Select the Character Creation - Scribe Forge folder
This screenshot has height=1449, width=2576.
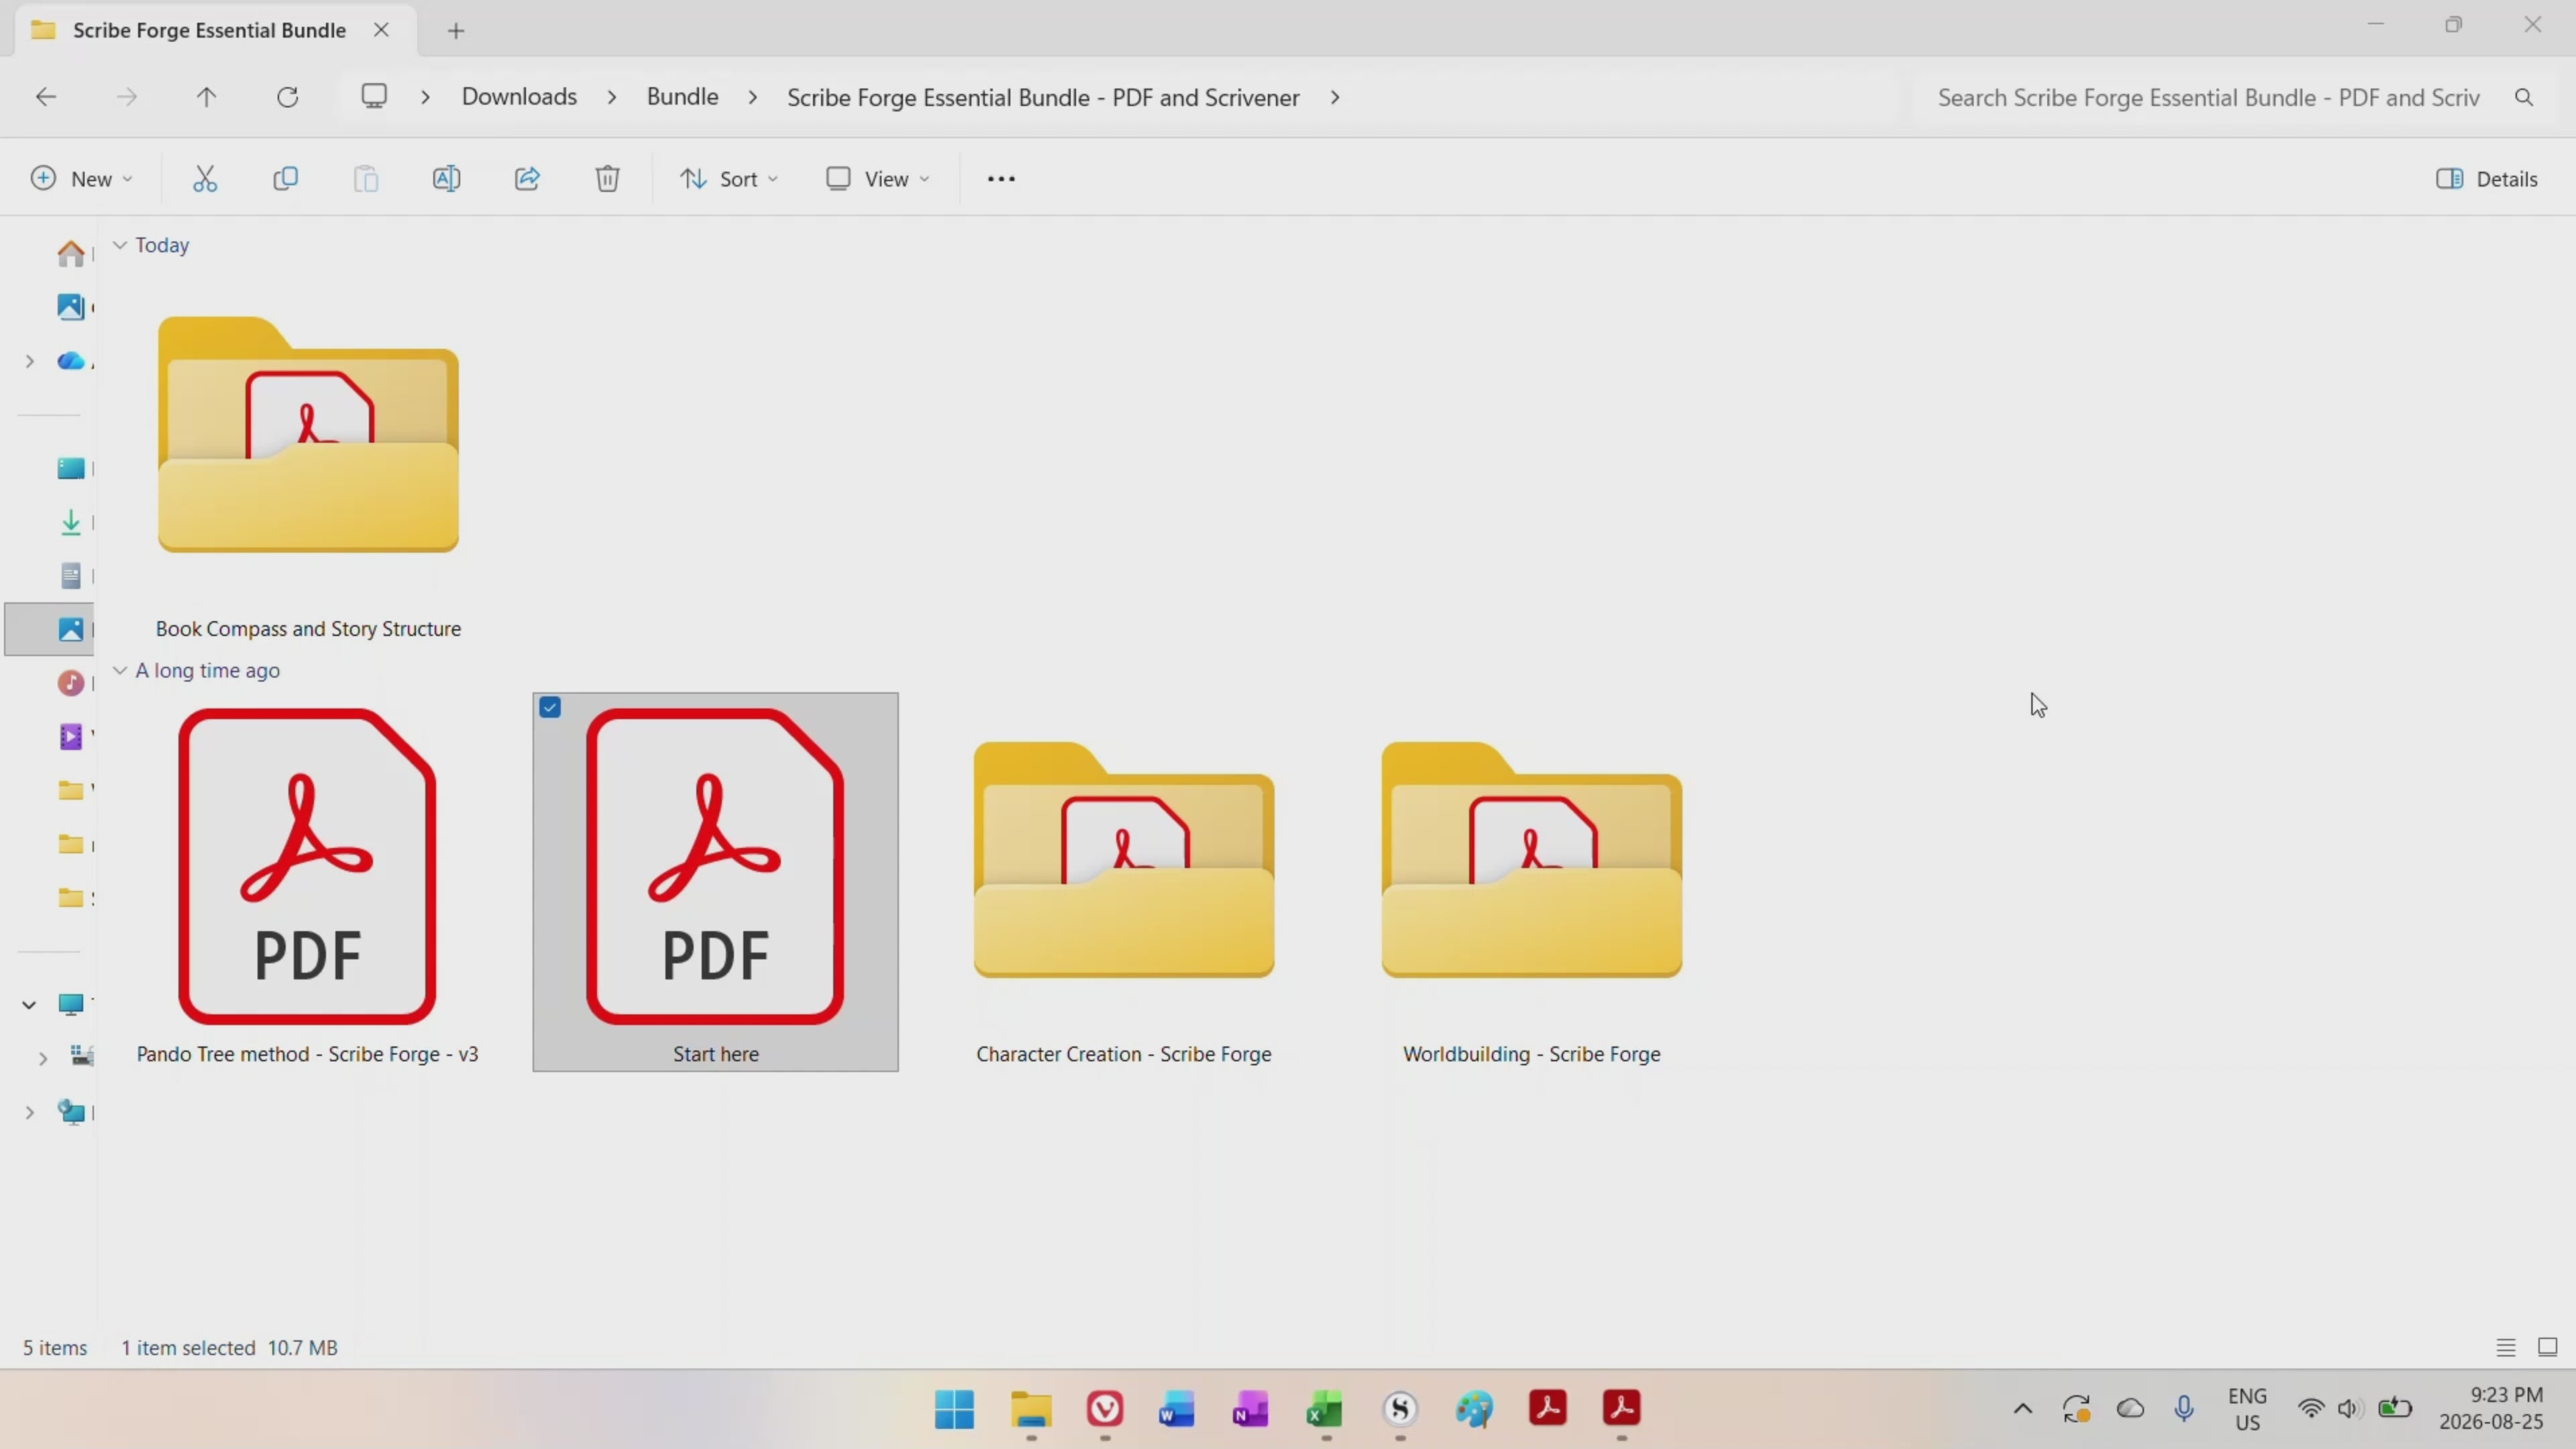[1124, 882]
